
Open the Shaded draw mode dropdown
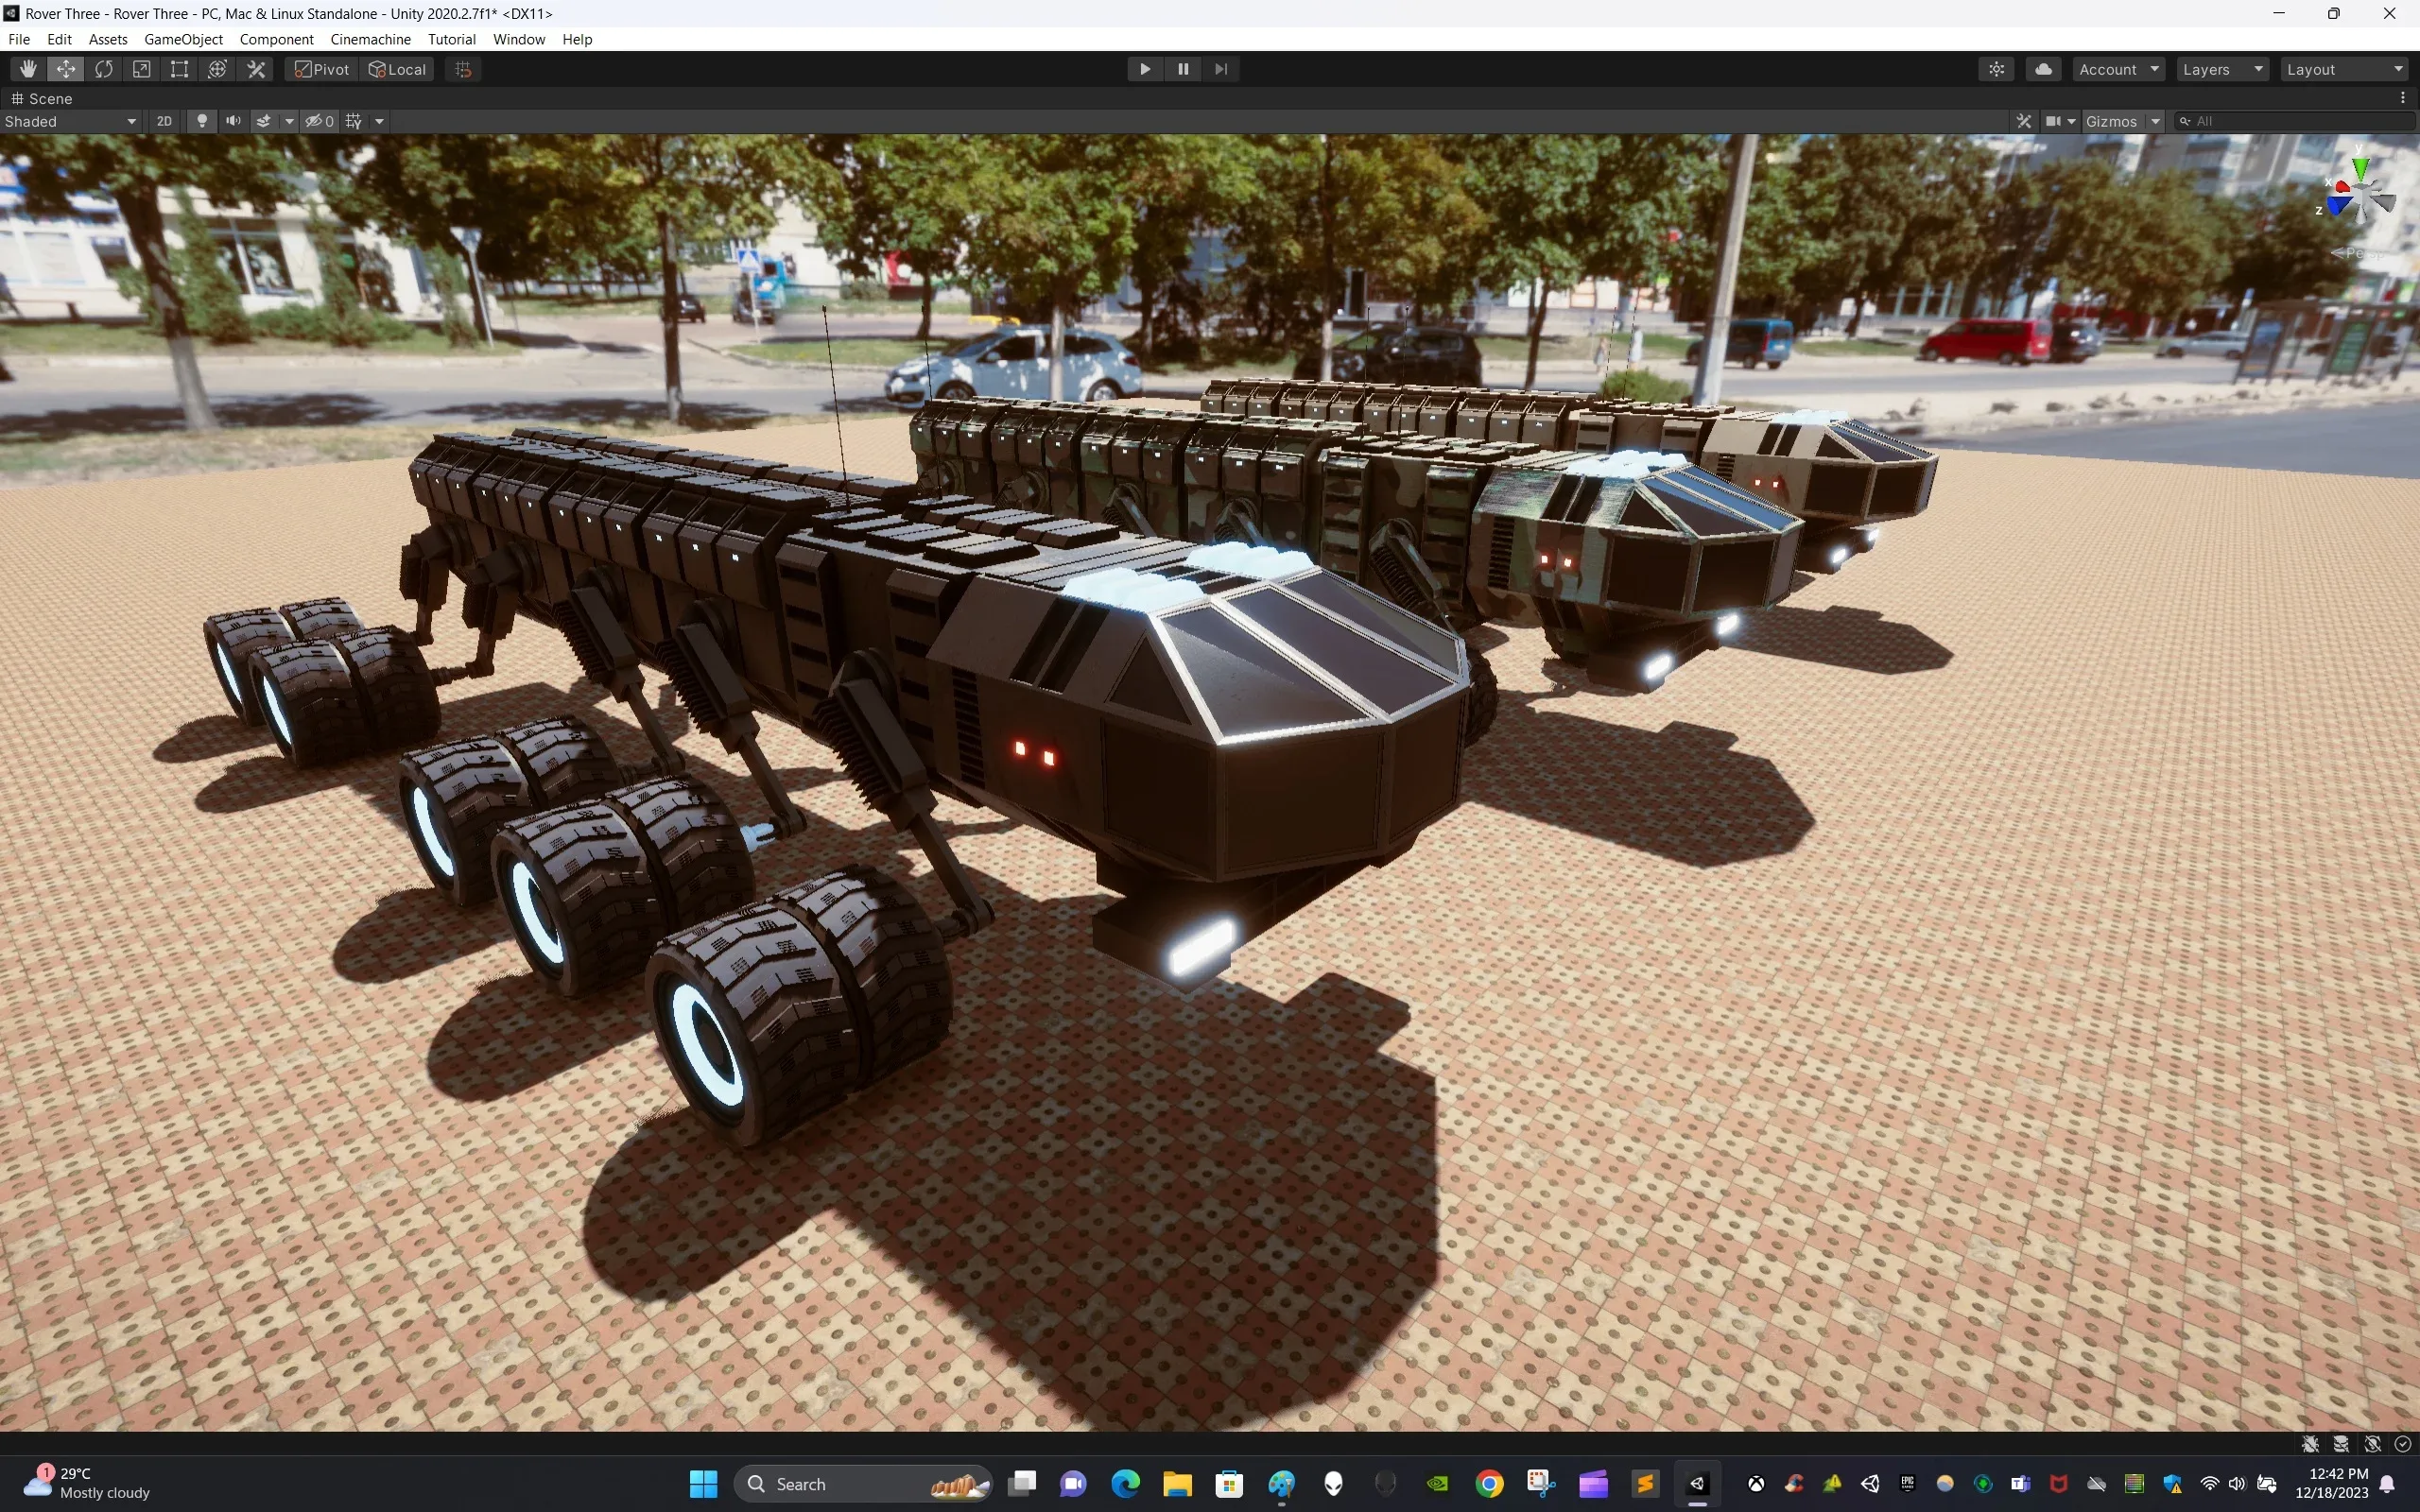click(70, 121)
